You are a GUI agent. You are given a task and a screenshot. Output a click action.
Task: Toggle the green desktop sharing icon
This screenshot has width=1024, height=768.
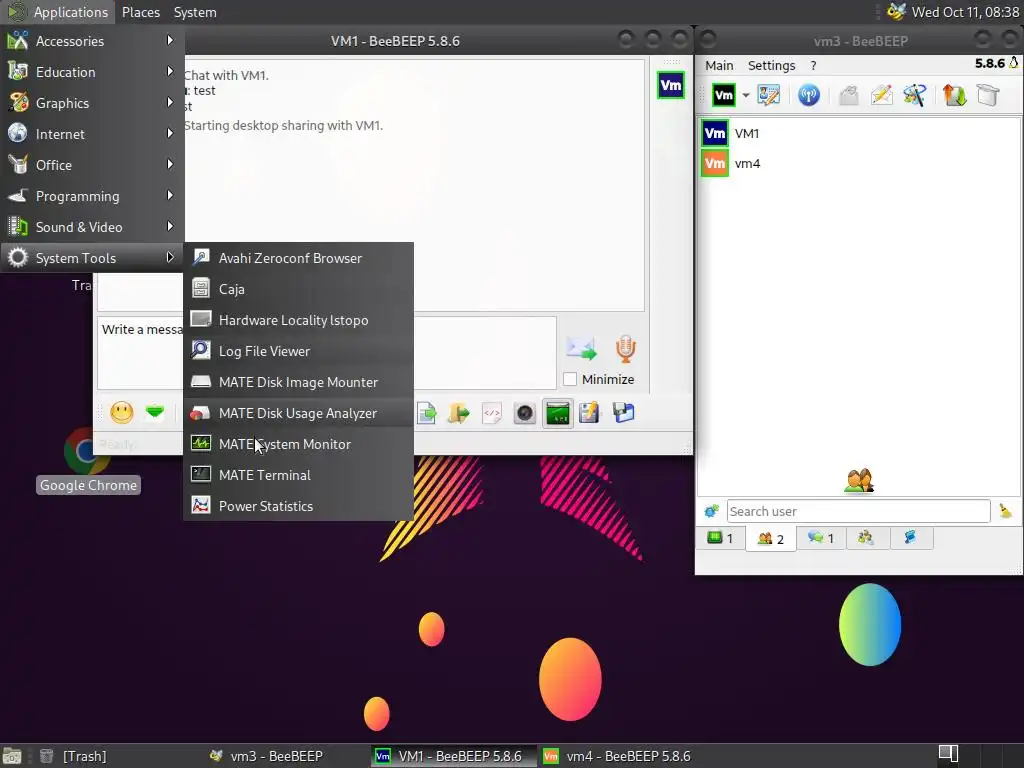pyautogui.click(x=558, y=413)
